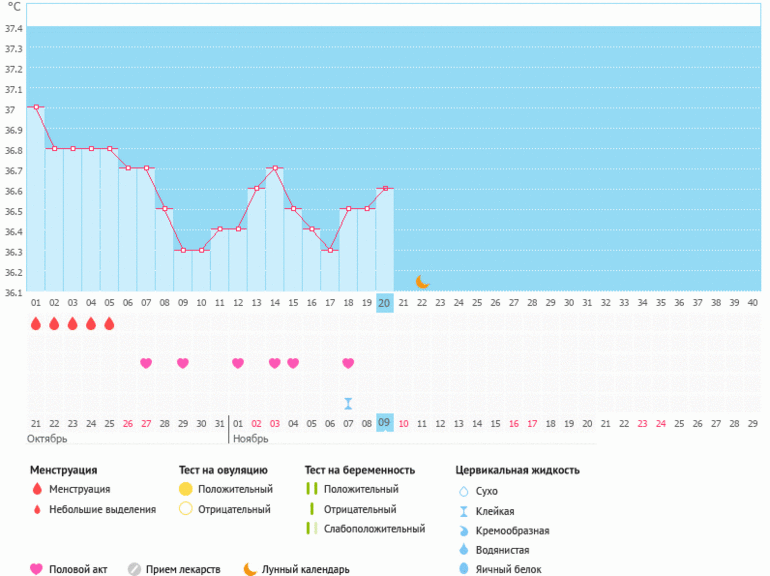
Task: Select the 36.7 peak point on day 14
Action: (274, 168)
